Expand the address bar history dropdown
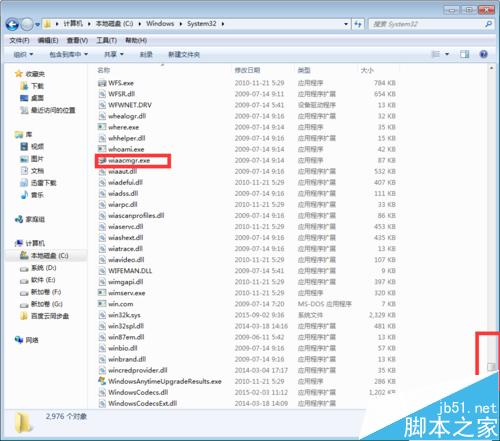The width and height of the screenshot is (500, 441). (x=346, y=24)
